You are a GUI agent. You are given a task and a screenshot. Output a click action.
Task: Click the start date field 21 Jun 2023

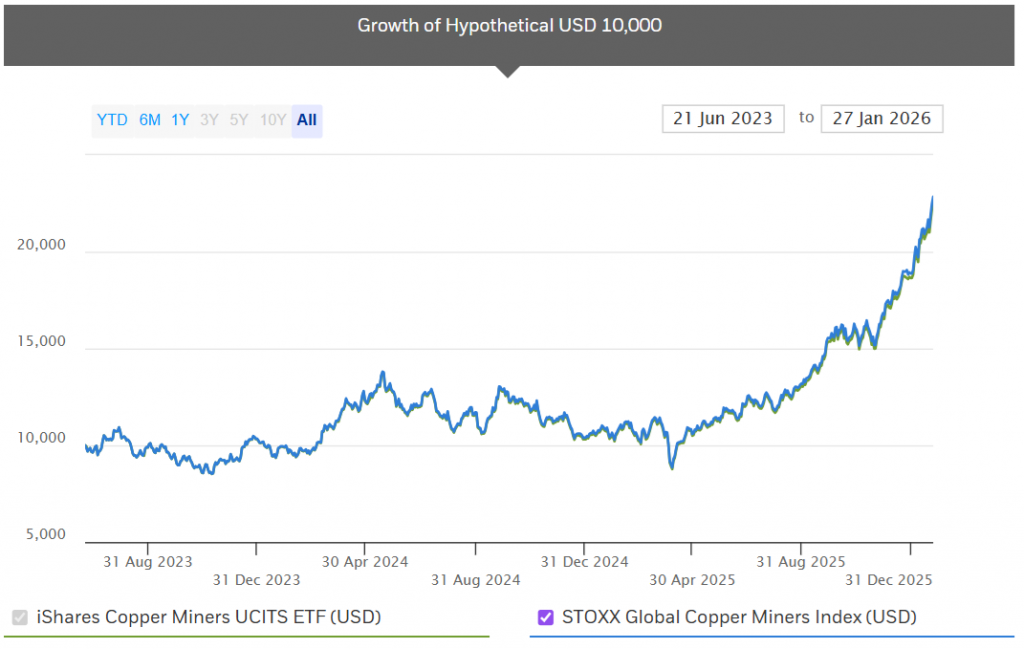(723, 118)
